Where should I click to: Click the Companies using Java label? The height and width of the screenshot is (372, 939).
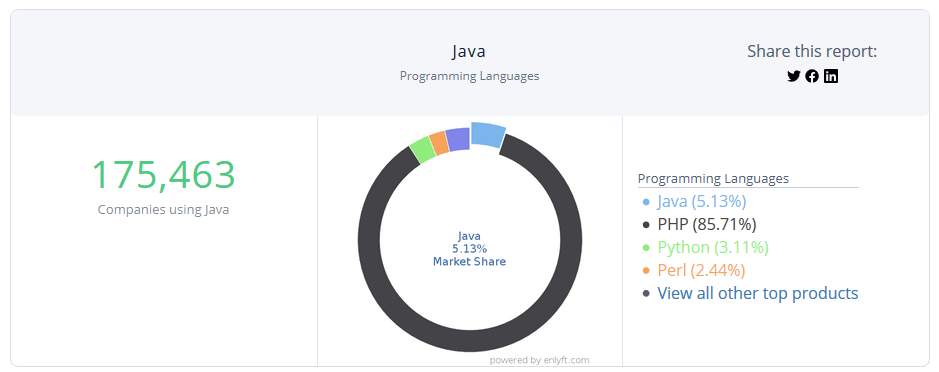[x=163, y=210]
